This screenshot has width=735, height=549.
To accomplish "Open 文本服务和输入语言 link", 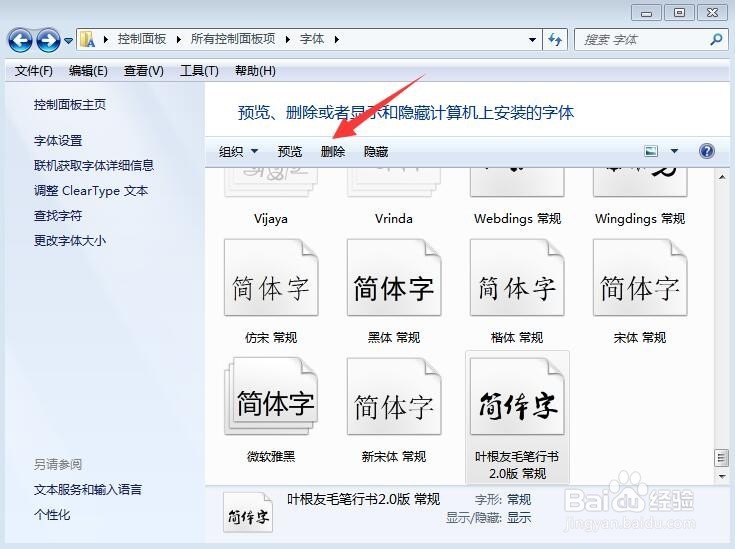I will pos(88,490).
